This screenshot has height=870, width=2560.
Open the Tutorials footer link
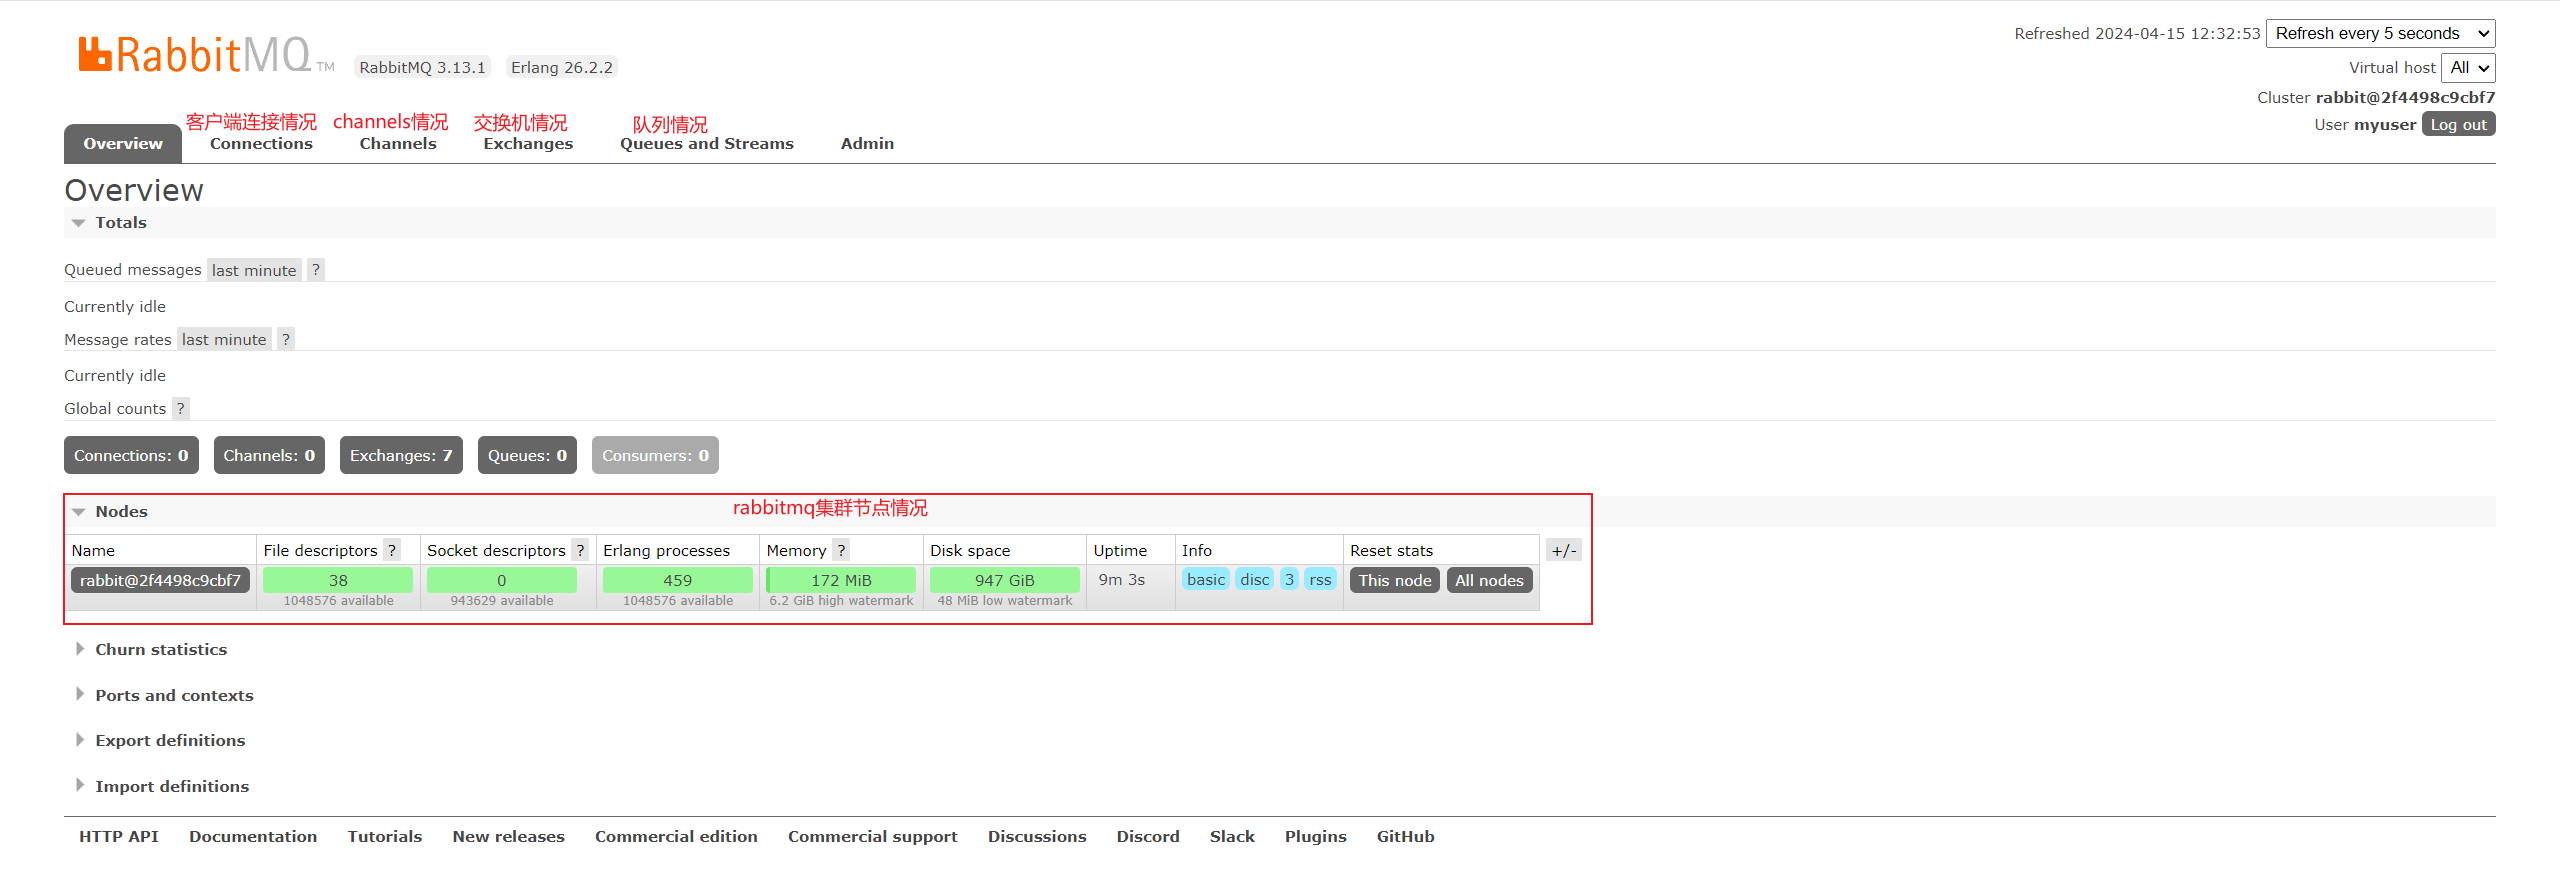[385, 837]
